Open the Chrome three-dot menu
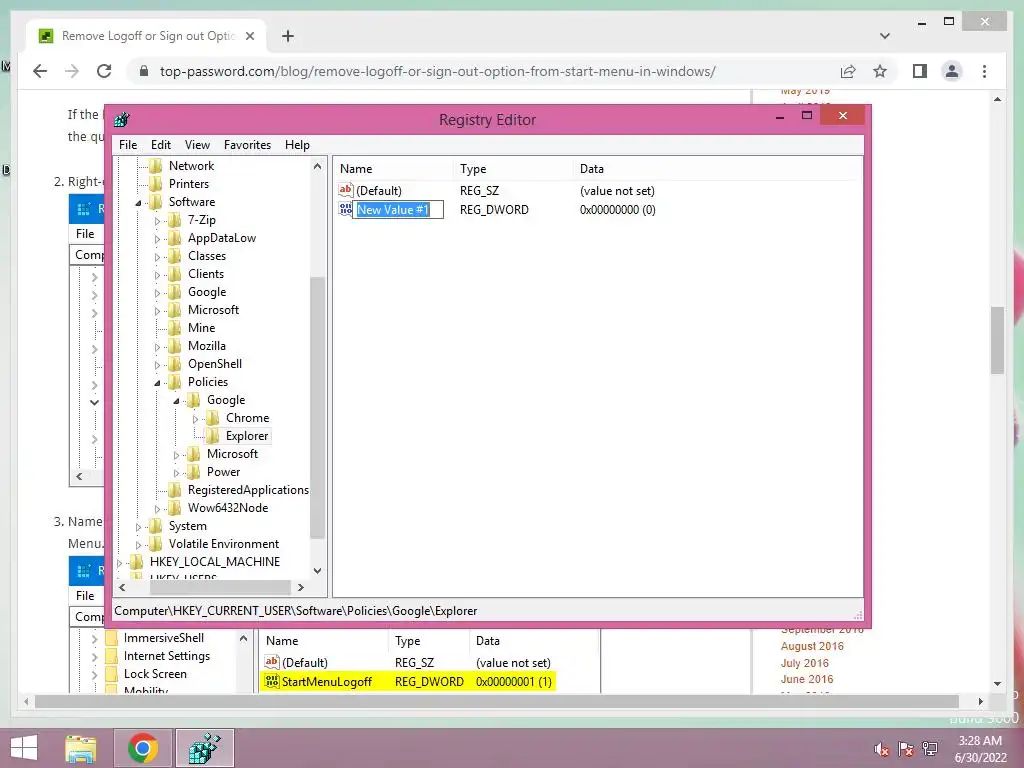Screen dimensions: 1024x768 point(984,71)
